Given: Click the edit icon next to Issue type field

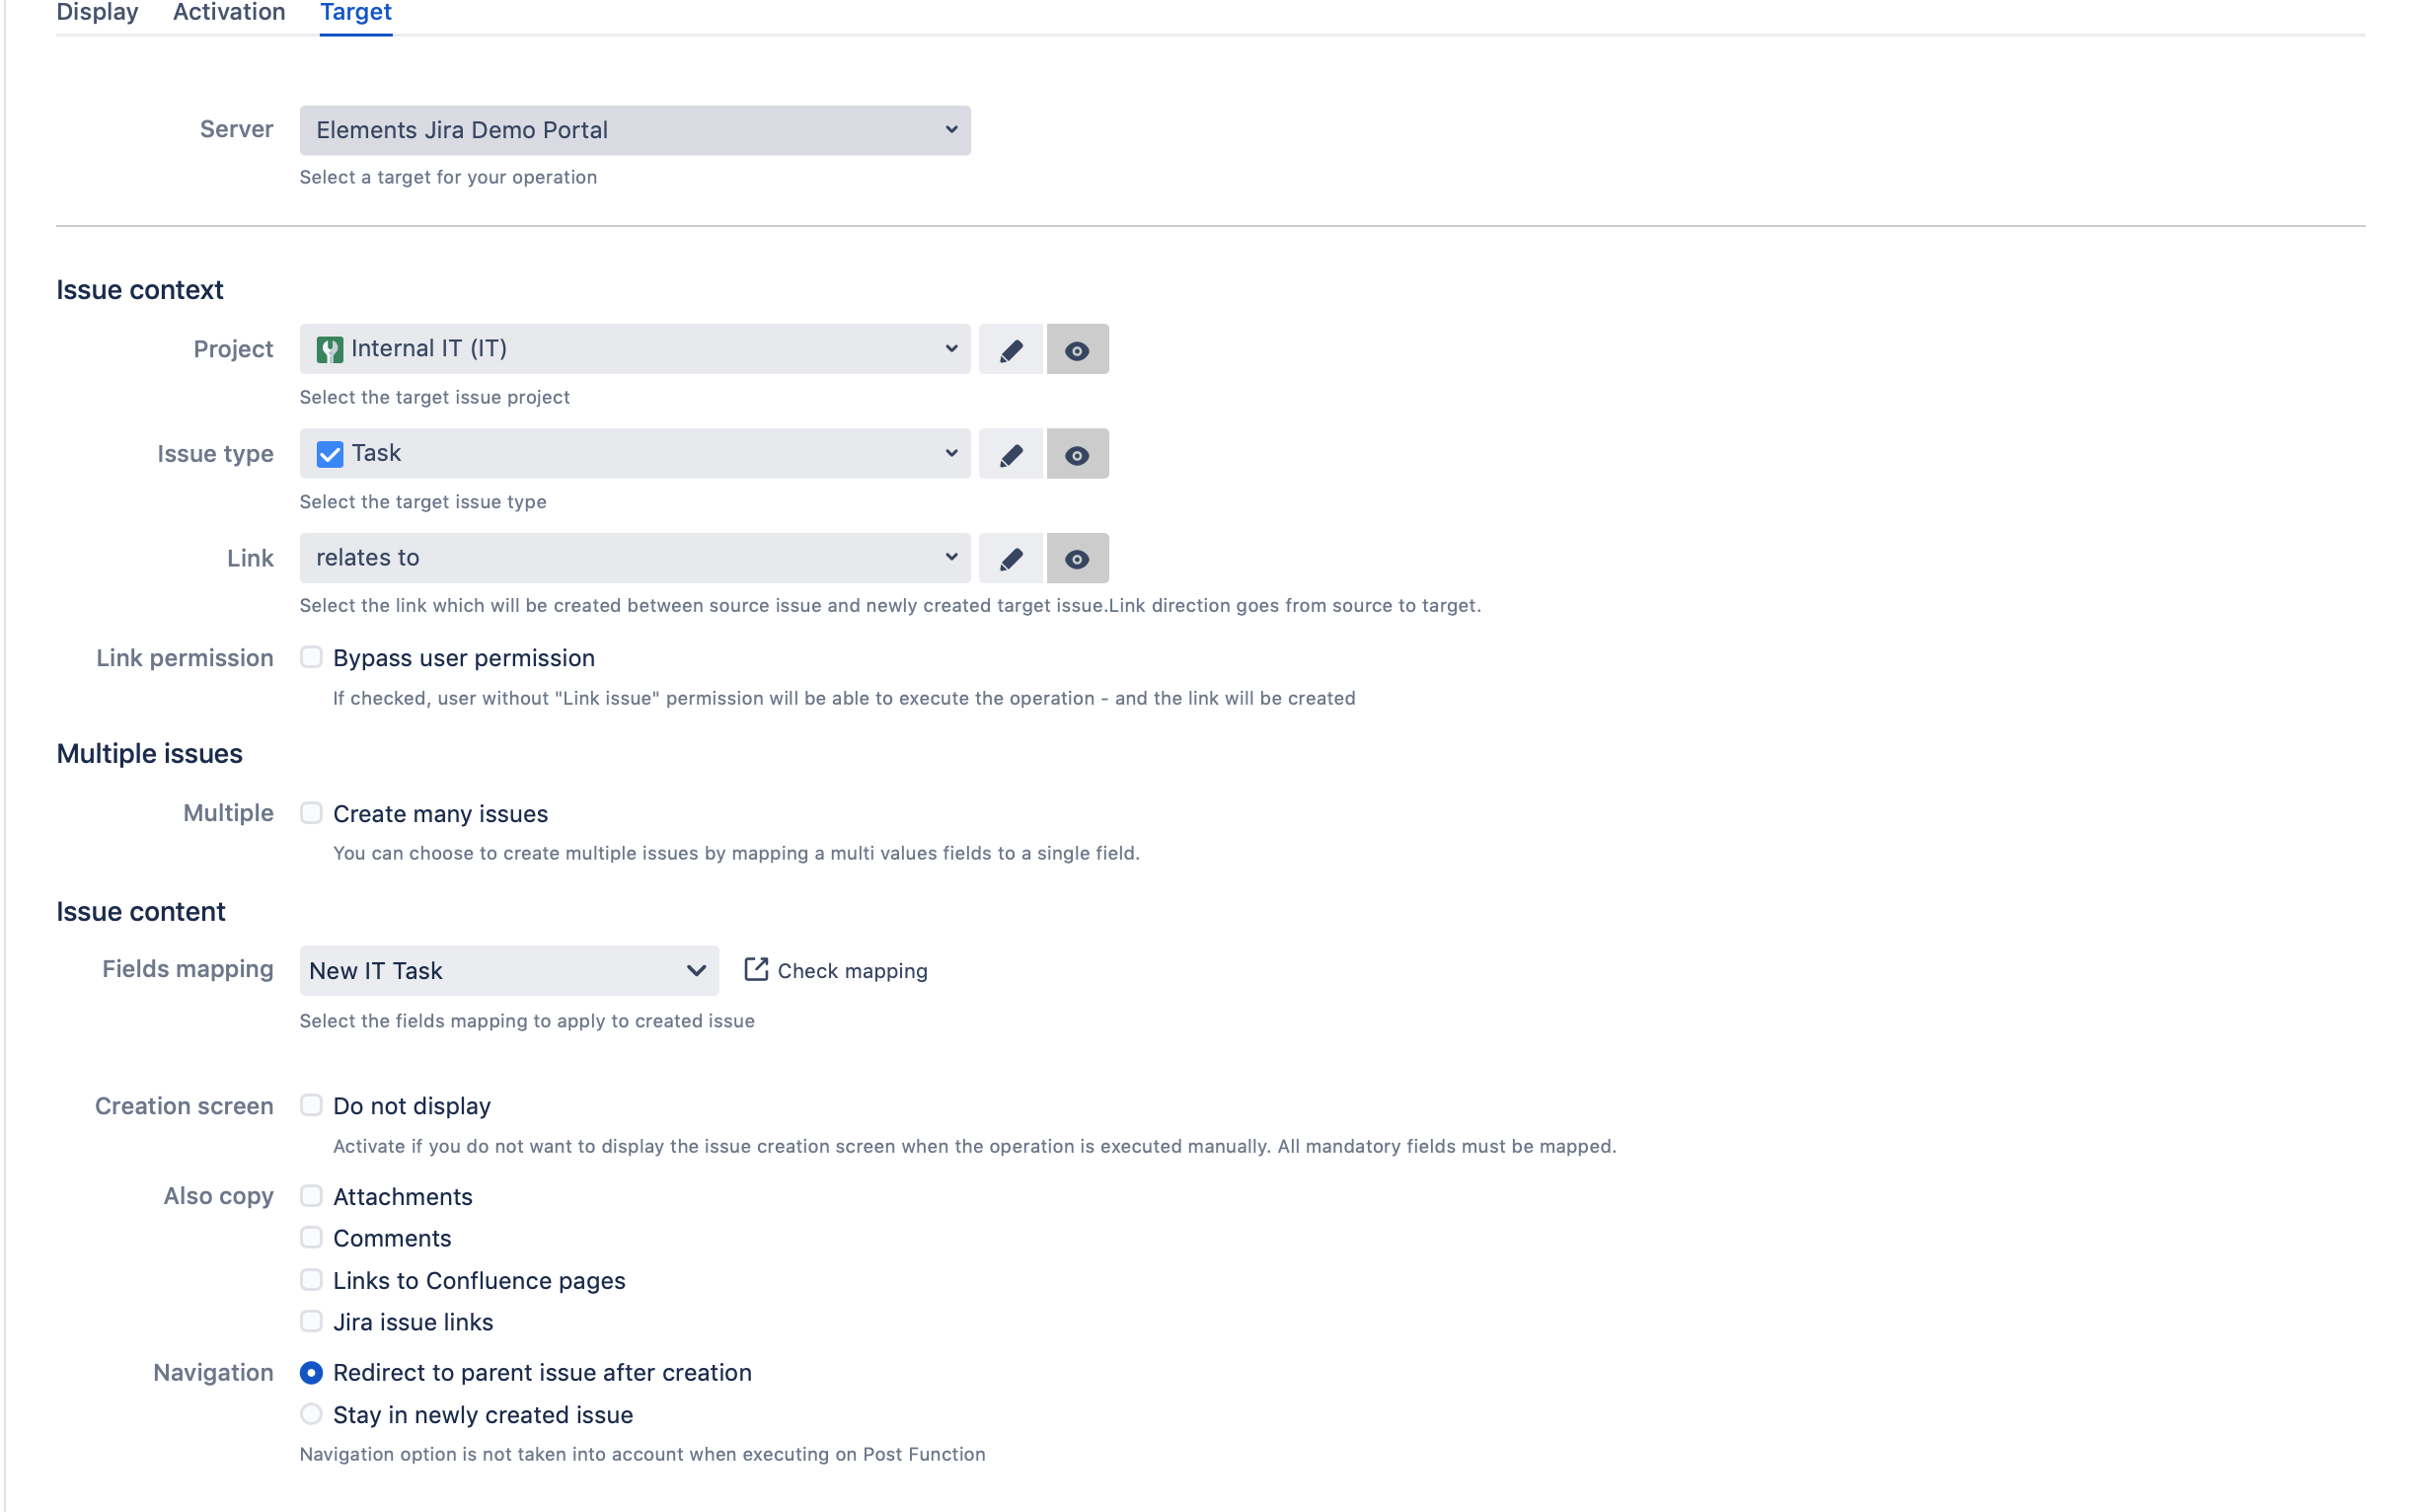Looking at the screenshot, I should [x=1011, y=455].
